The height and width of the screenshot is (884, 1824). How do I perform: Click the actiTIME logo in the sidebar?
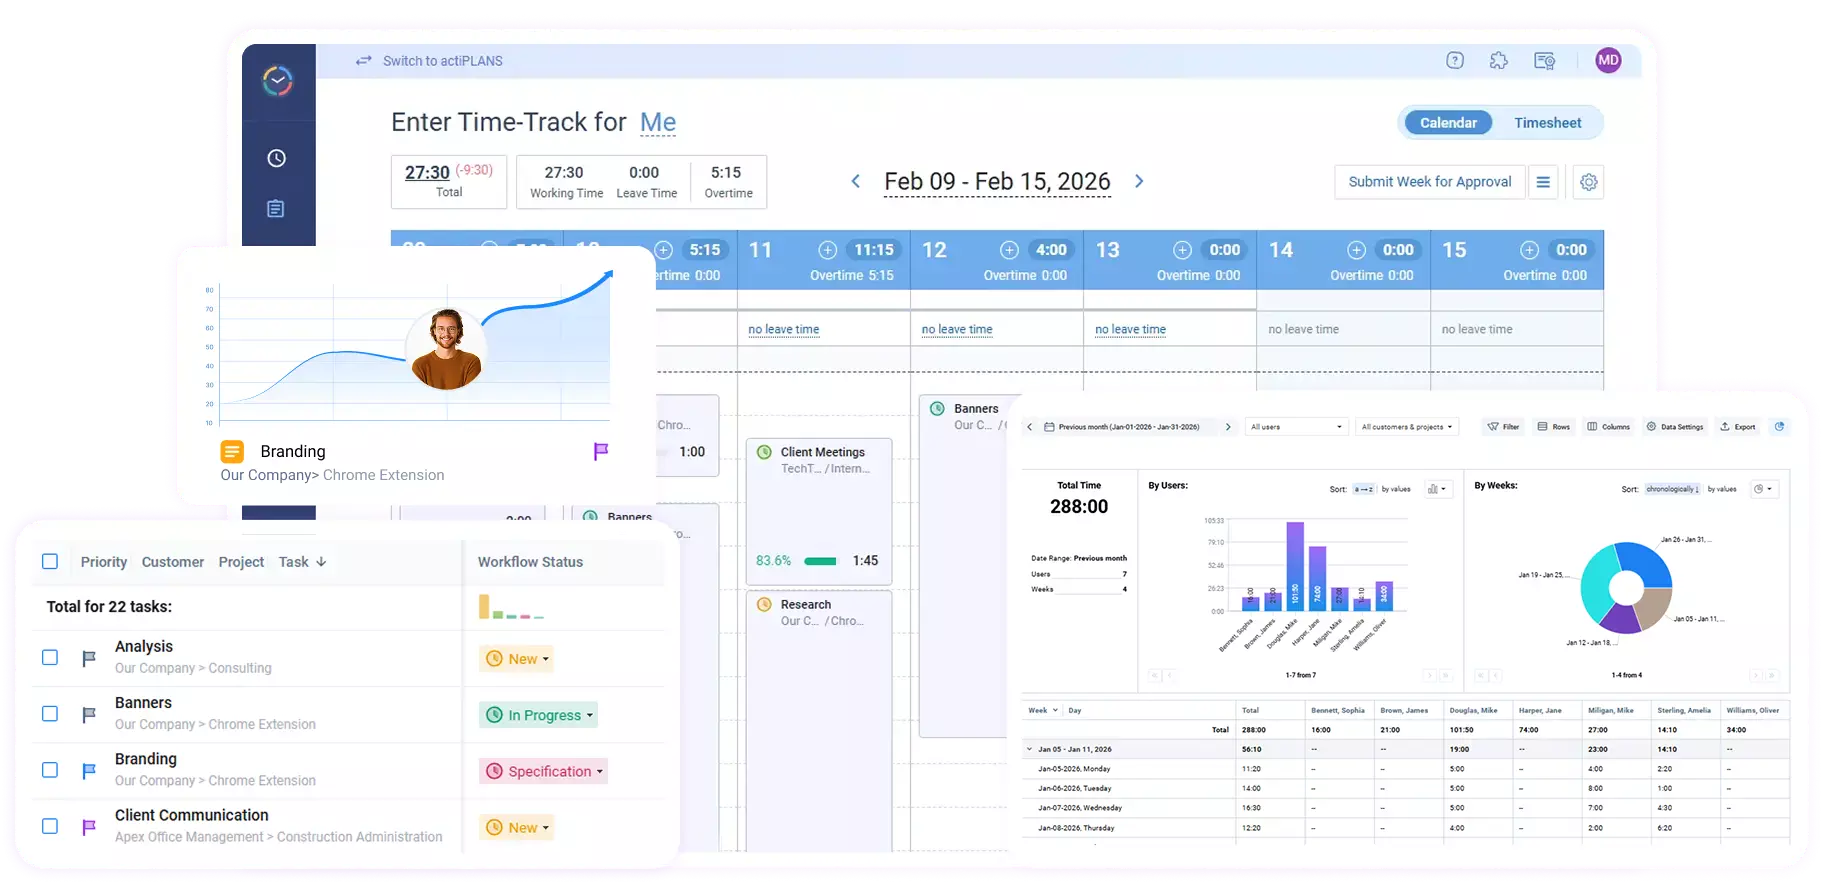point(278,80)
